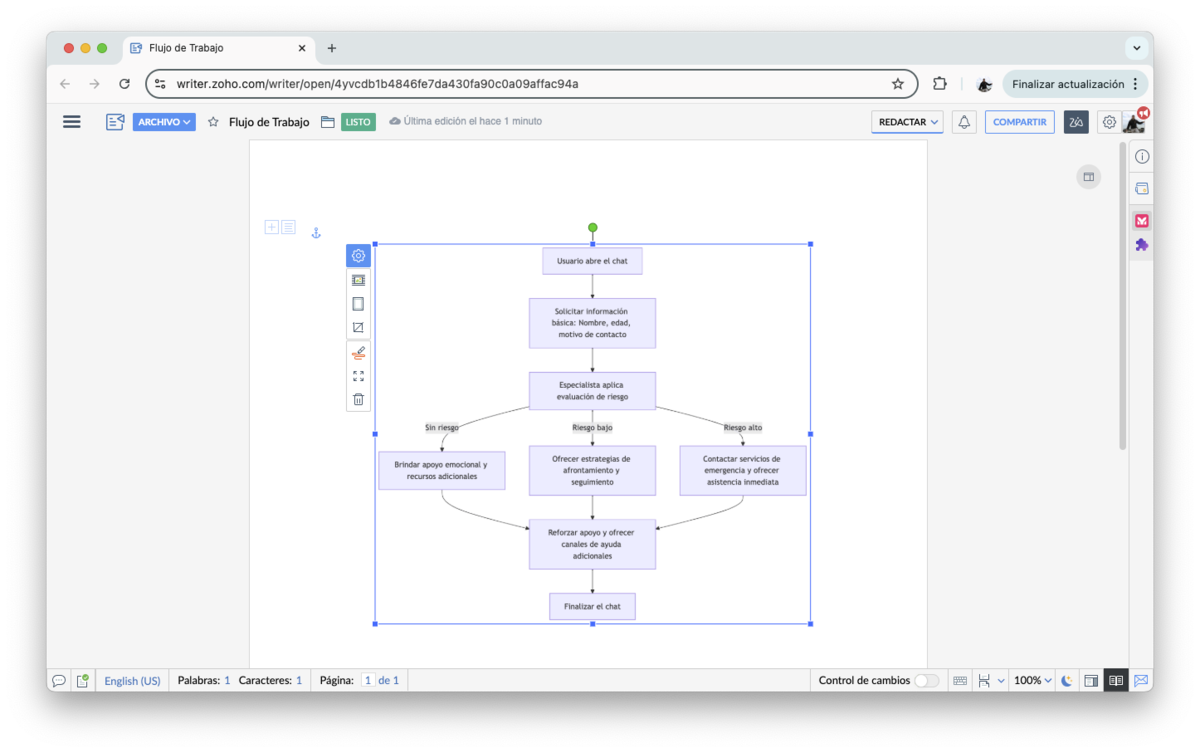
Task: Star the Flujo de Trabajo document
Action: (213, 122)
